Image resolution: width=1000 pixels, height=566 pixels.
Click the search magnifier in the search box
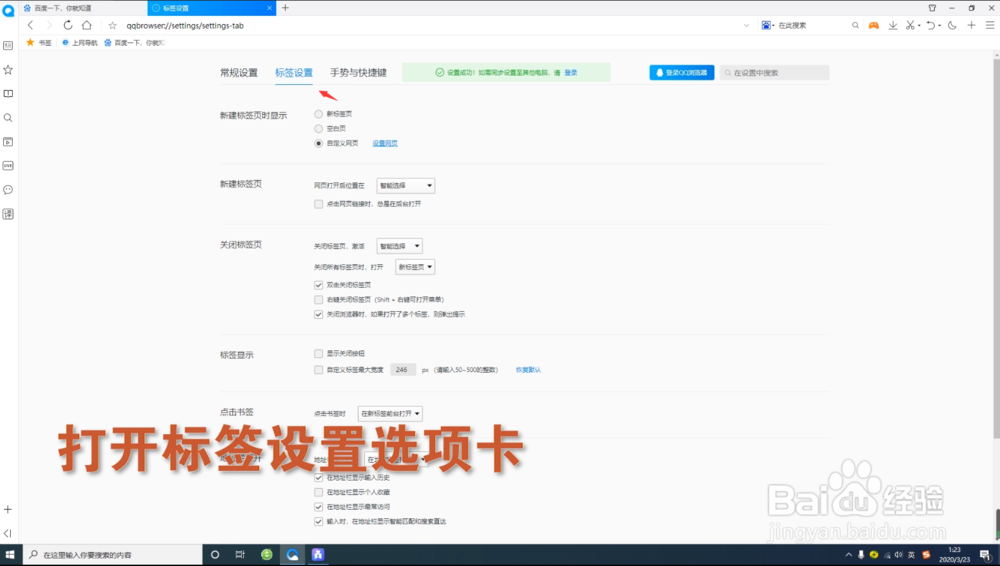(855, 26)
